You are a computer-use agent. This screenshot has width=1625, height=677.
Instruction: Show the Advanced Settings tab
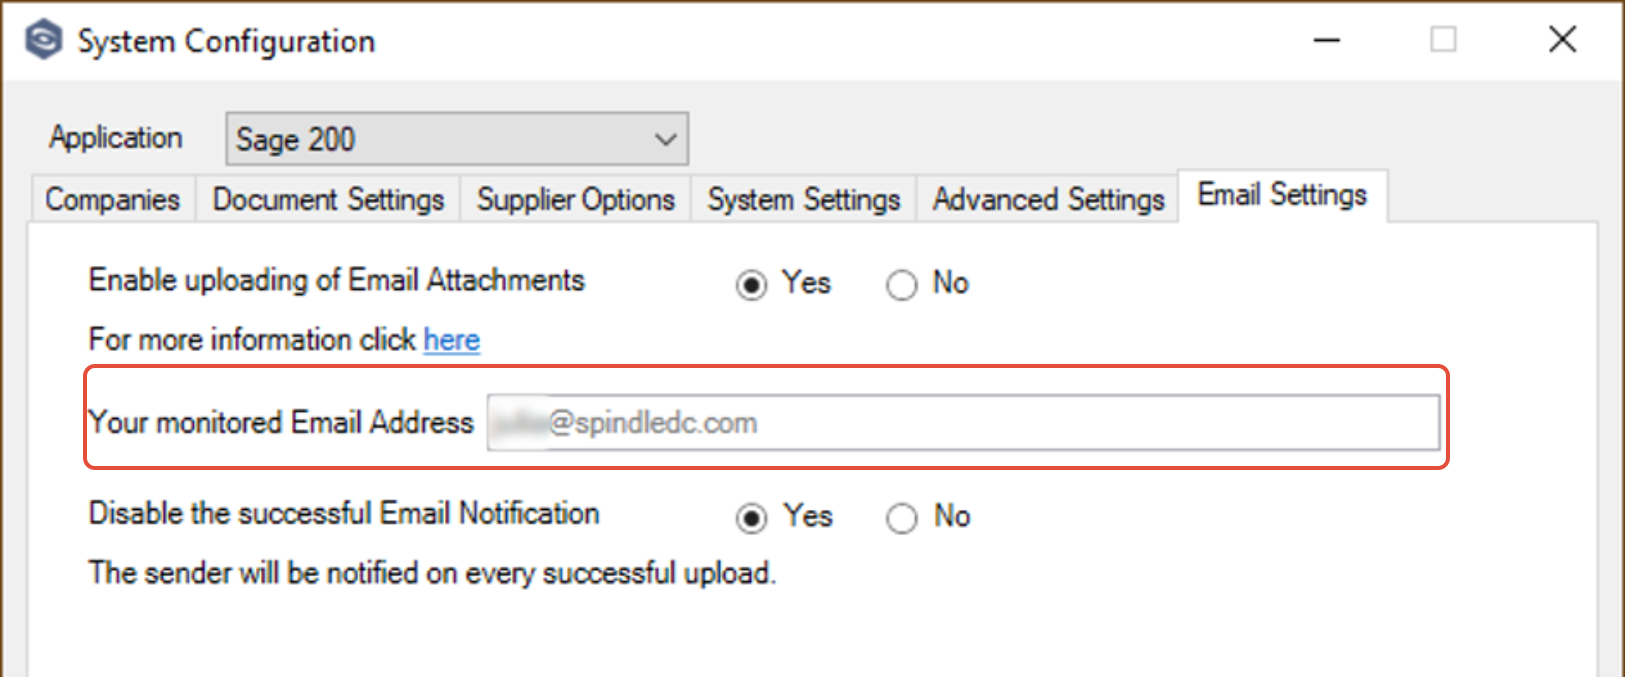pyautogui.click(x=1049, y=199)
